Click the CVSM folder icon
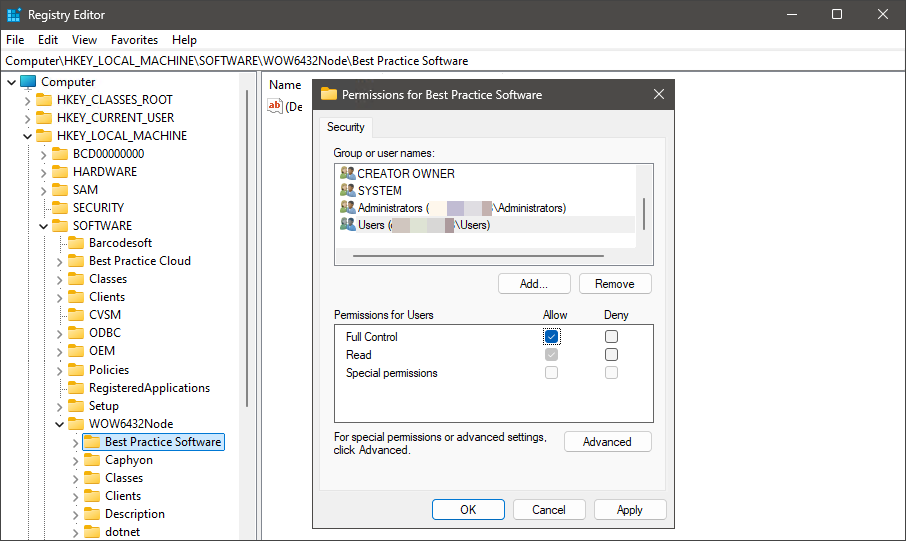This screenshot has width=906, height=541. pyautogui.click(x=76, y=314)
